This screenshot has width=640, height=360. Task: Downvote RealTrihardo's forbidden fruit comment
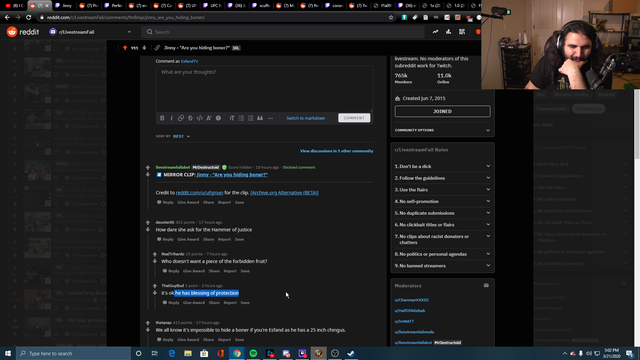155,261
